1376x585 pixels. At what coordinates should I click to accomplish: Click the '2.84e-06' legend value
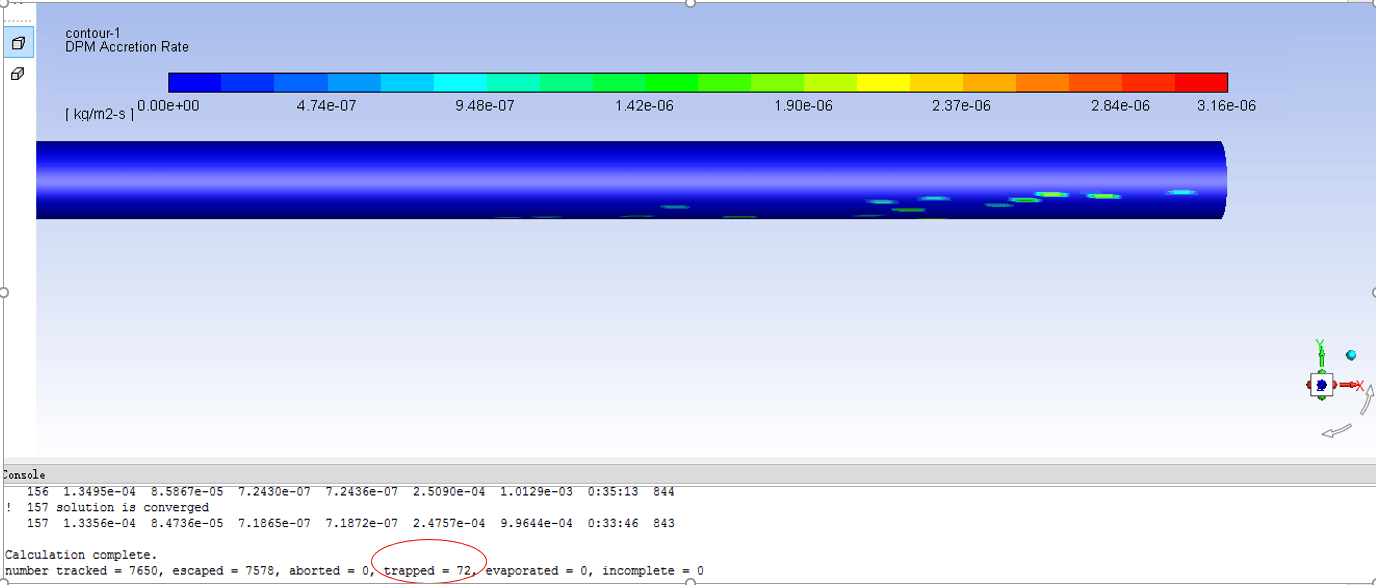click(x=1120, y=105)
